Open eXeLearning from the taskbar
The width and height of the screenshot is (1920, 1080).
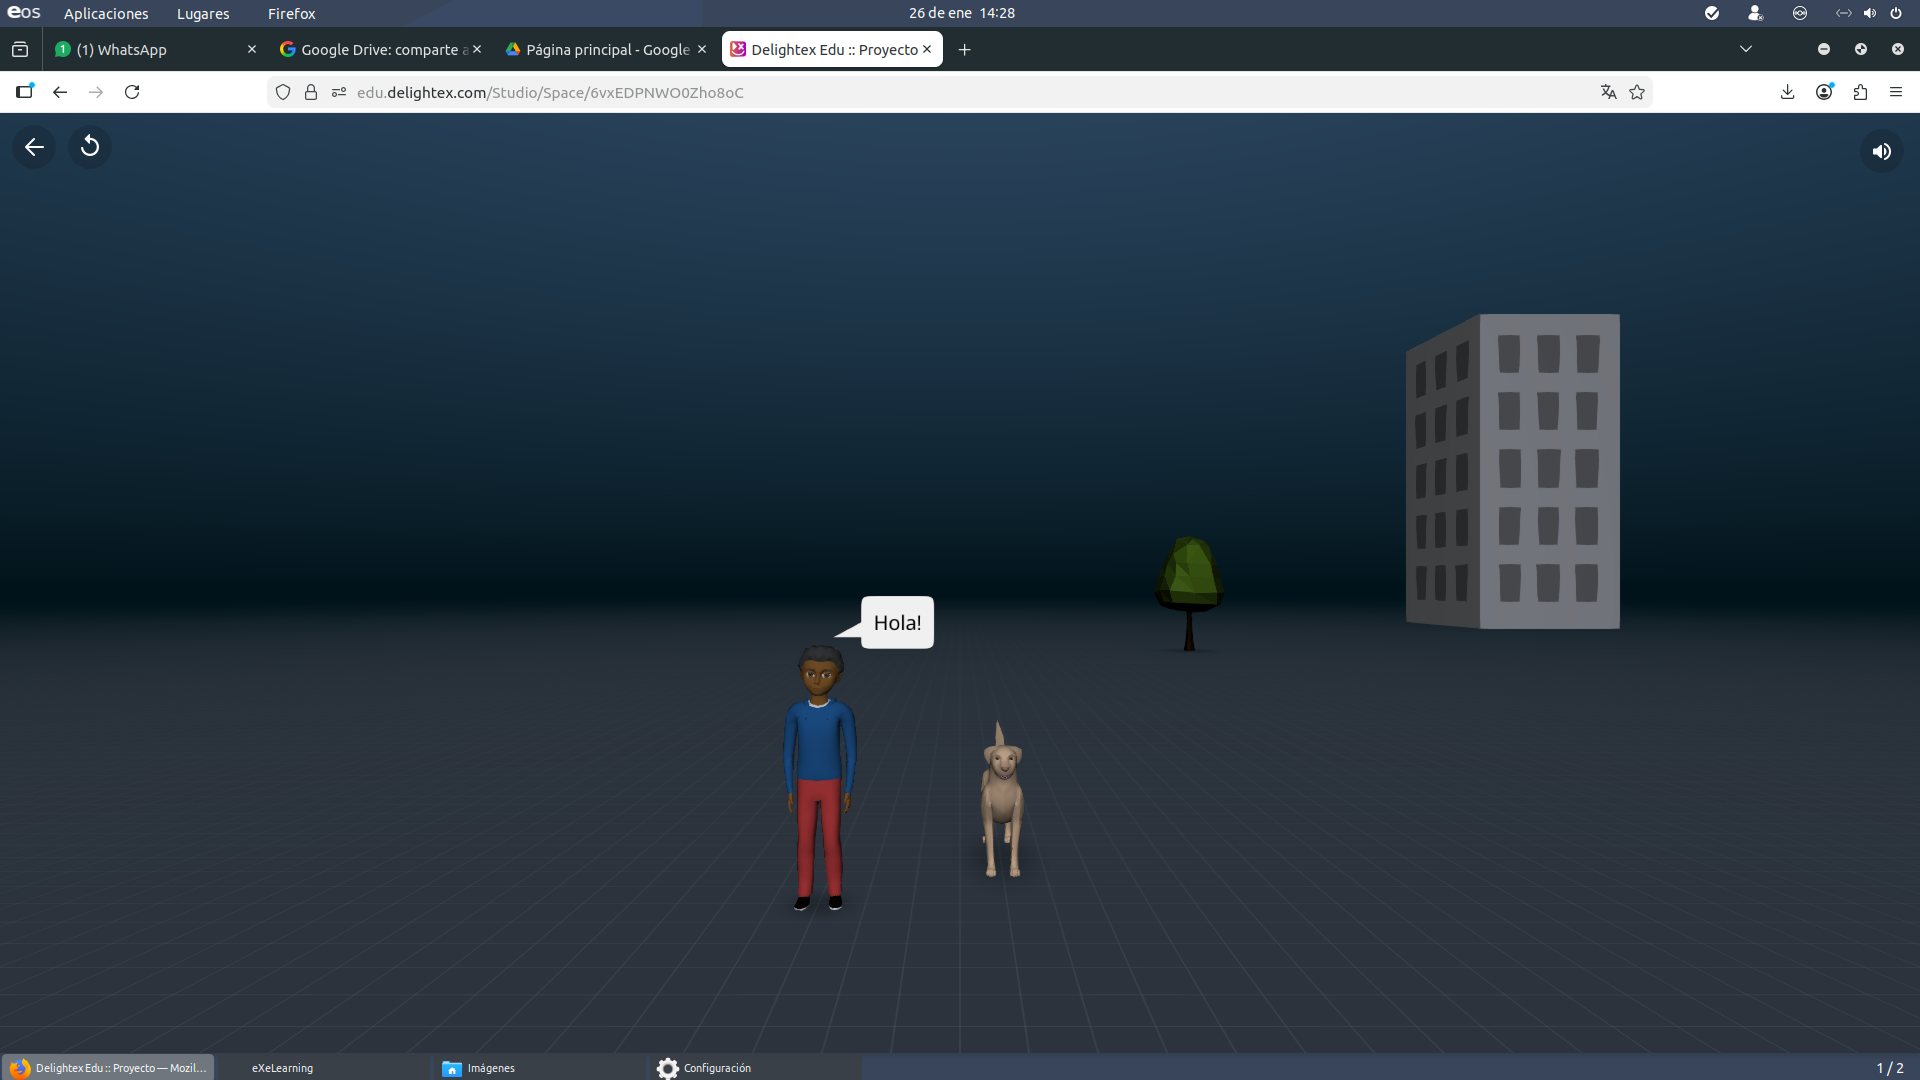(283, 1068)
